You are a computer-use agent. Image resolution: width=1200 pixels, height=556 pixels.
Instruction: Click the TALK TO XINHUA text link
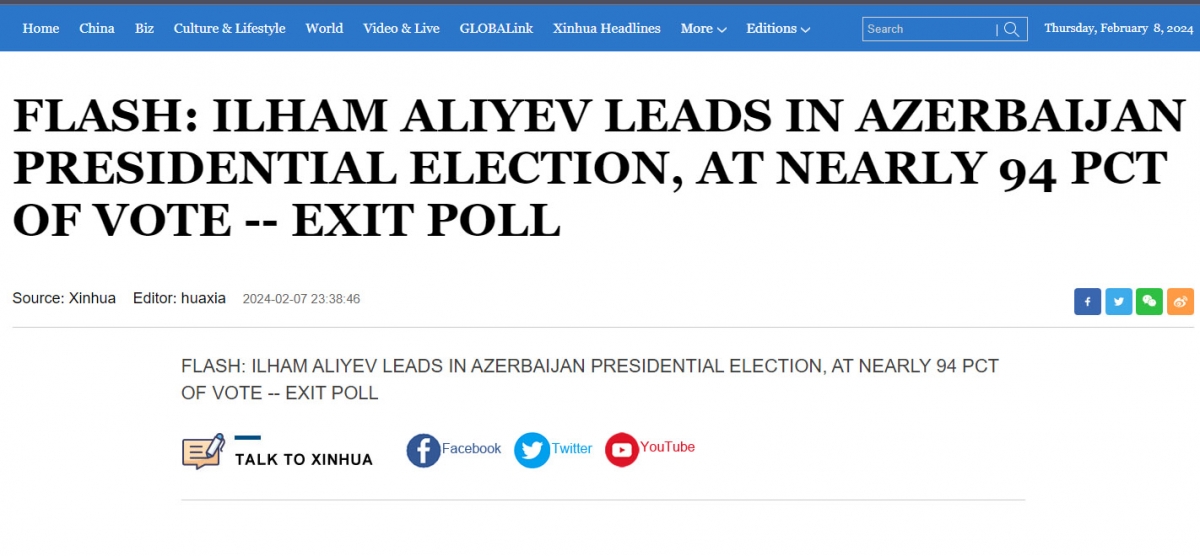coord(304,460)
